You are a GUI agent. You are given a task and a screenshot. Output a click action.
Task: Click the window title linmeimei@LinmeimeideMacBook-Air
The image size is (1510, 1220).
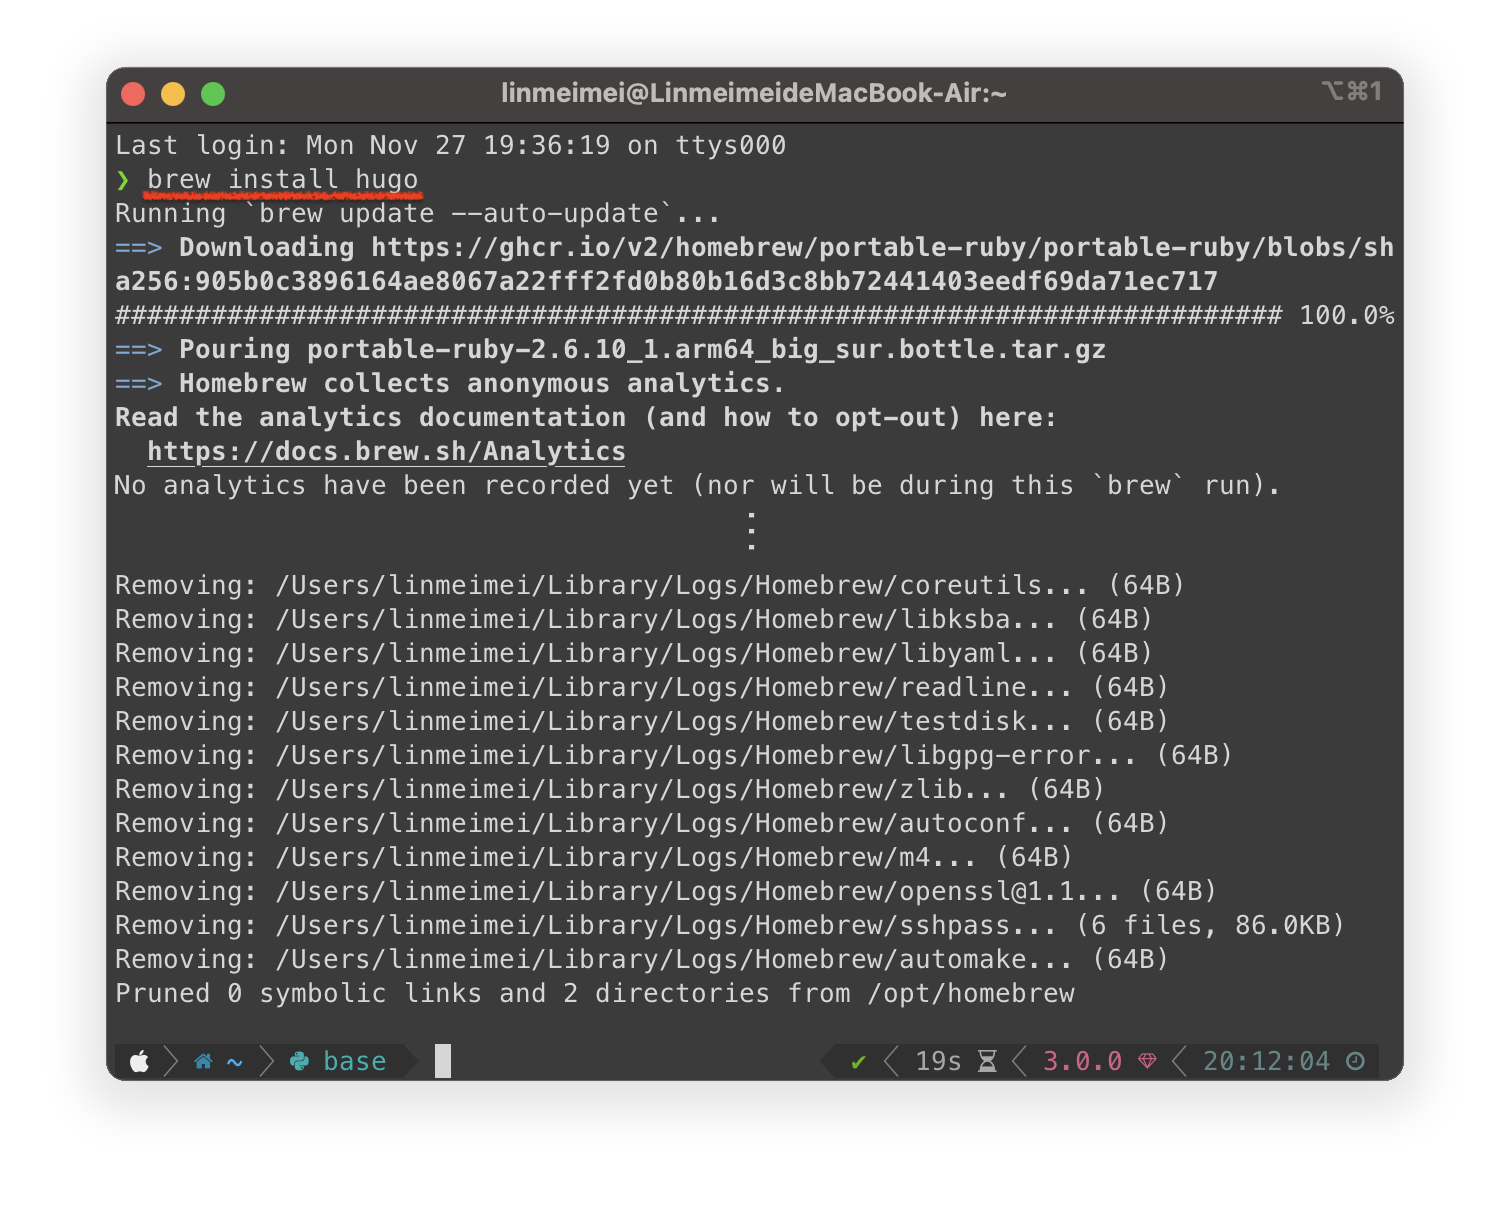(x=754, y=93)
